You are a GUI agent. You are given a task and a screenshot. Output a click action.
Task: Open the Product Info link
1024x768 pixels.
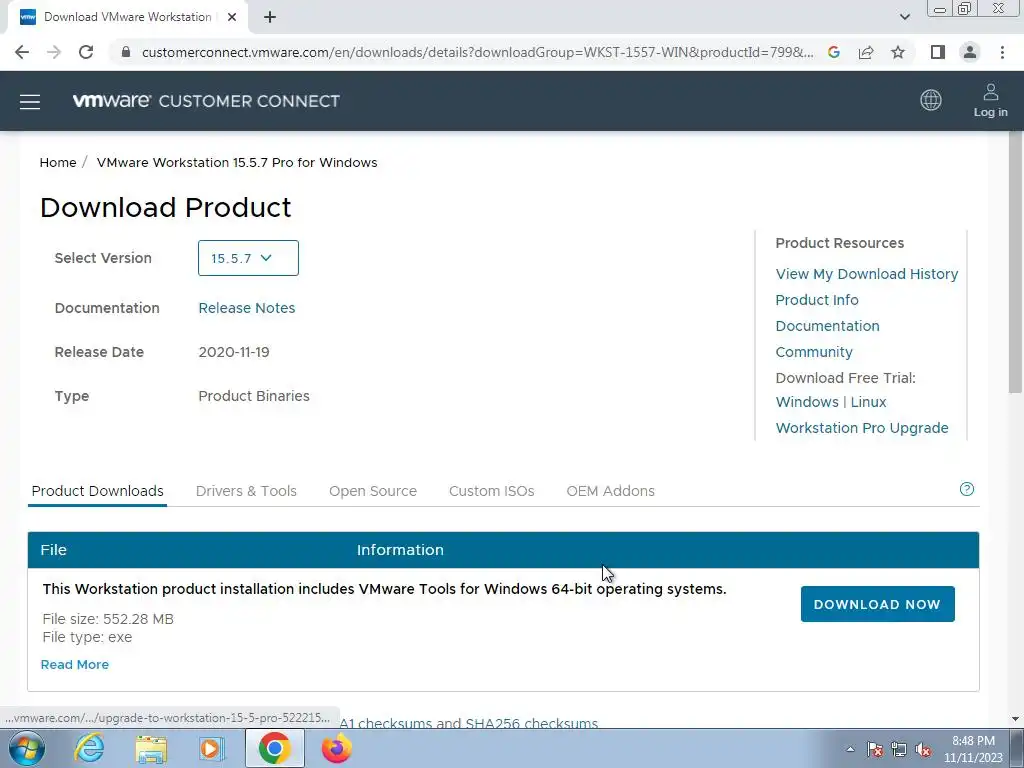817,300
